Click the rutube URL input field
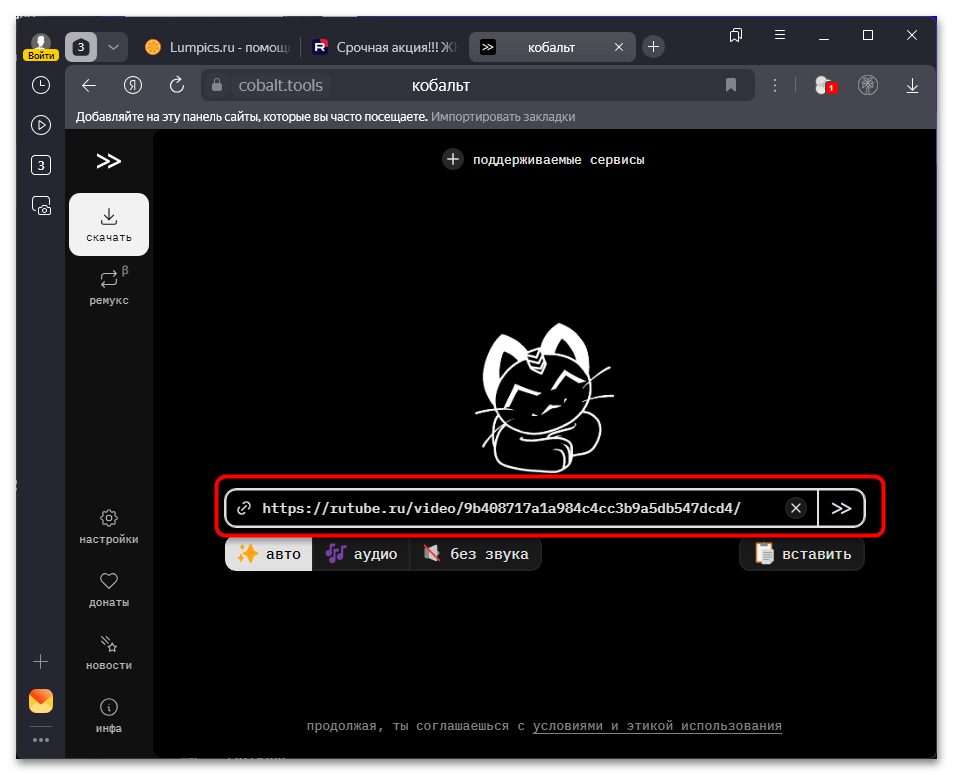The image size is (953, 775). [521, 508]
